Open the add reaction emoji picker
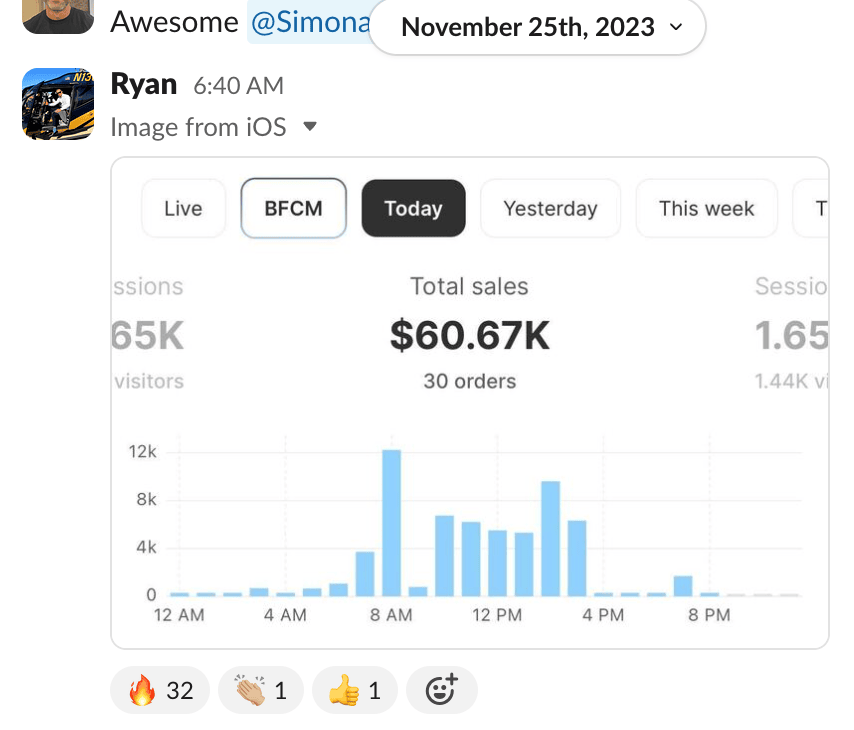This screenshot has width=854, height=730. 441,690
